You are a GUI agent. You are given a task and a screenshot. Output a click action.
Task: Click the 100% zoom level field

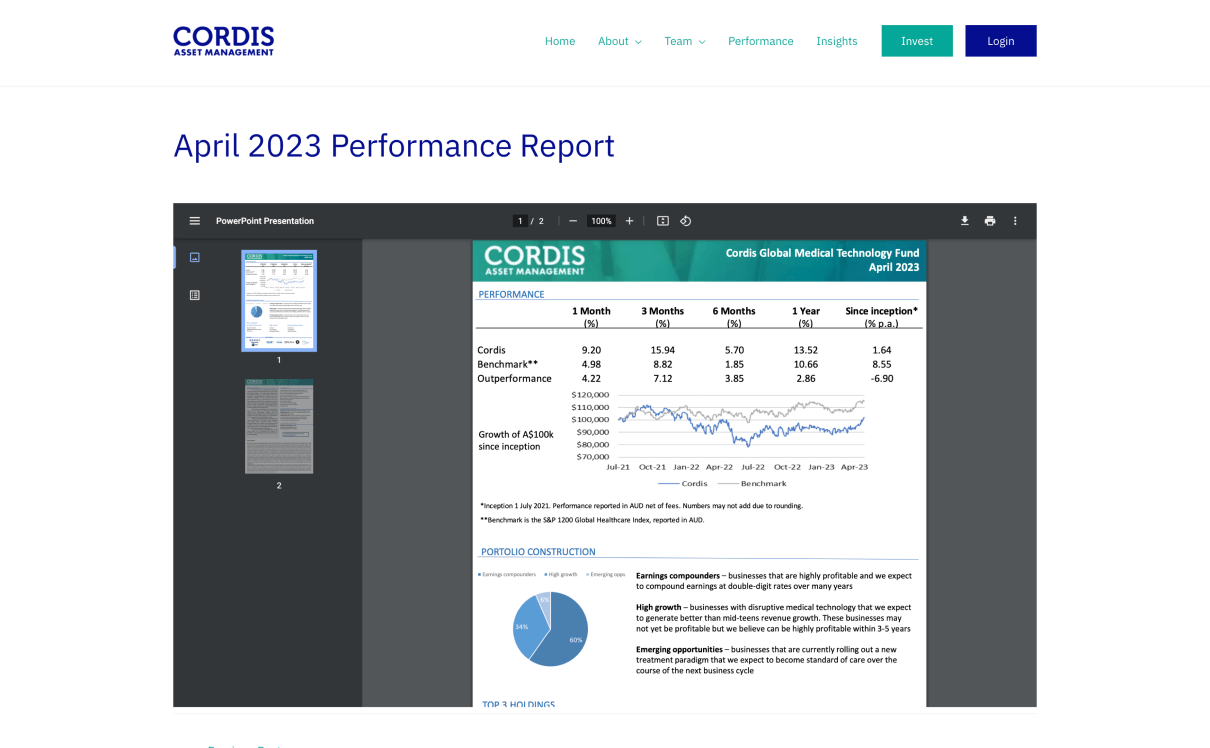tap(601, 221)
